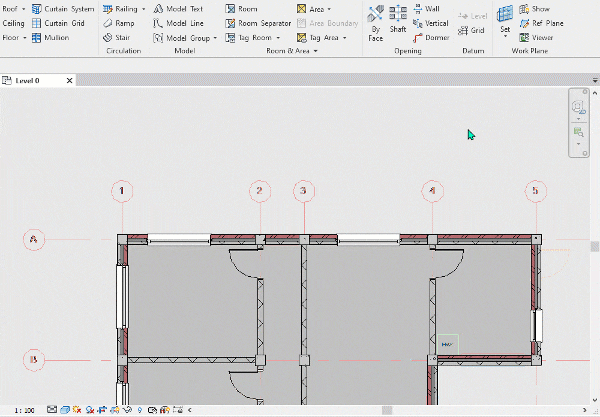Select the Room Separator tool

258,23
